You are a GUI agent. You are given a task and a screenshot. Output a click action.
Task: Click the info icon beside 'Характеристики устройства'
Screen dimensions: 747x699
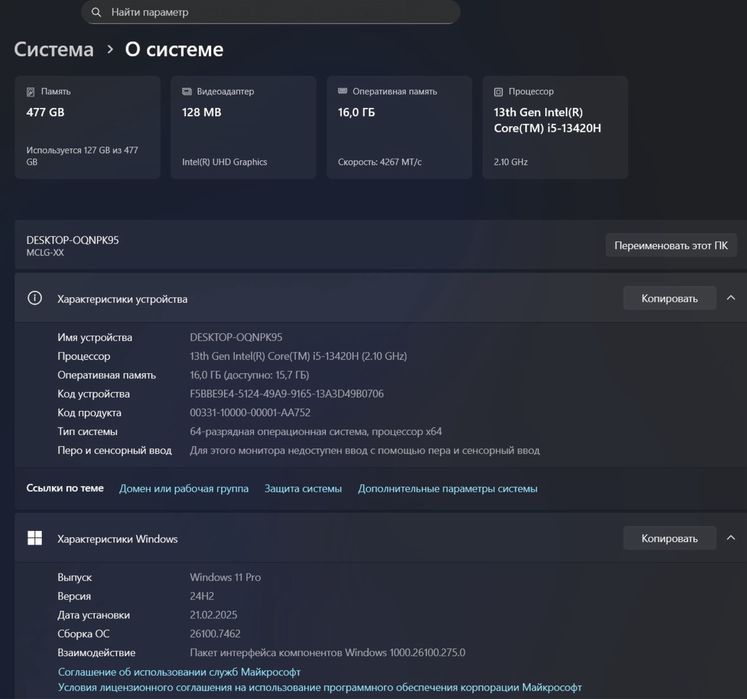click(35, 298)
